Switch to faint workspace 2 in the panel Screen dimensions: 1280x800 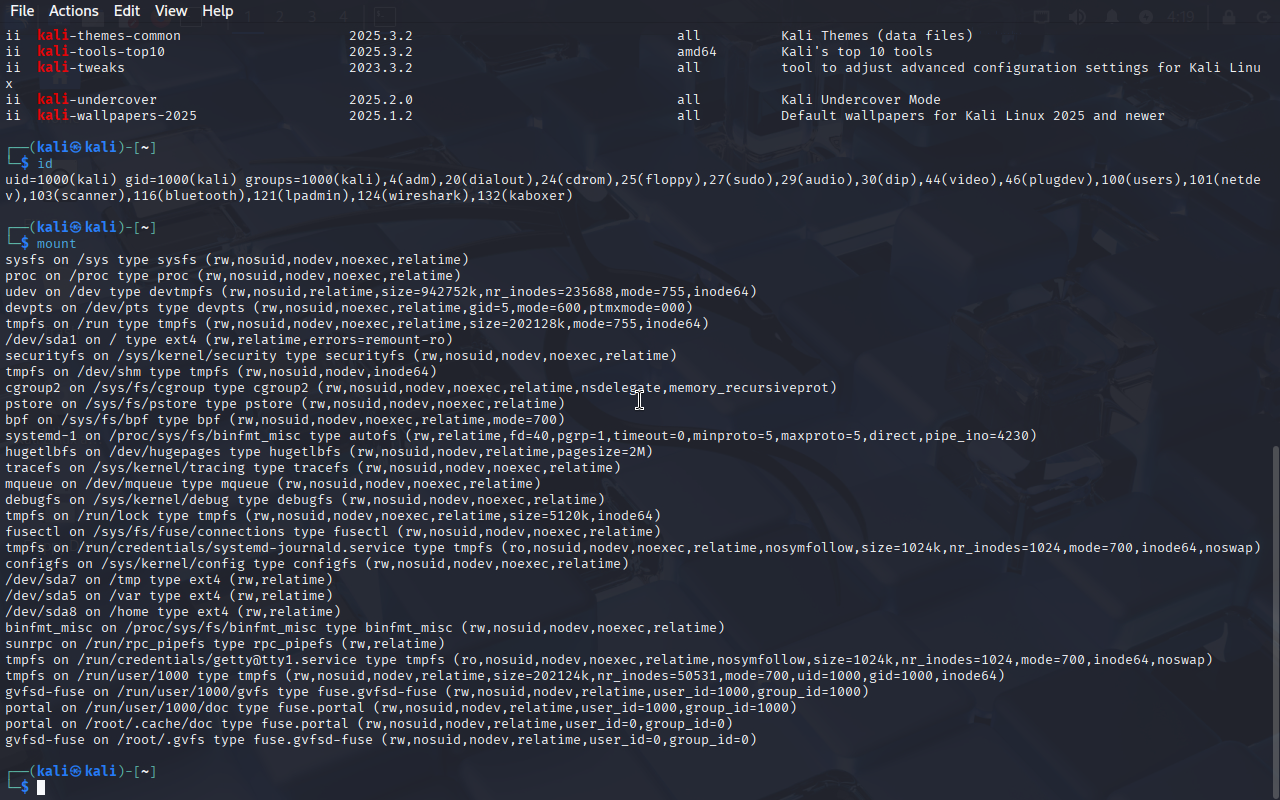(x=280, y=17)
